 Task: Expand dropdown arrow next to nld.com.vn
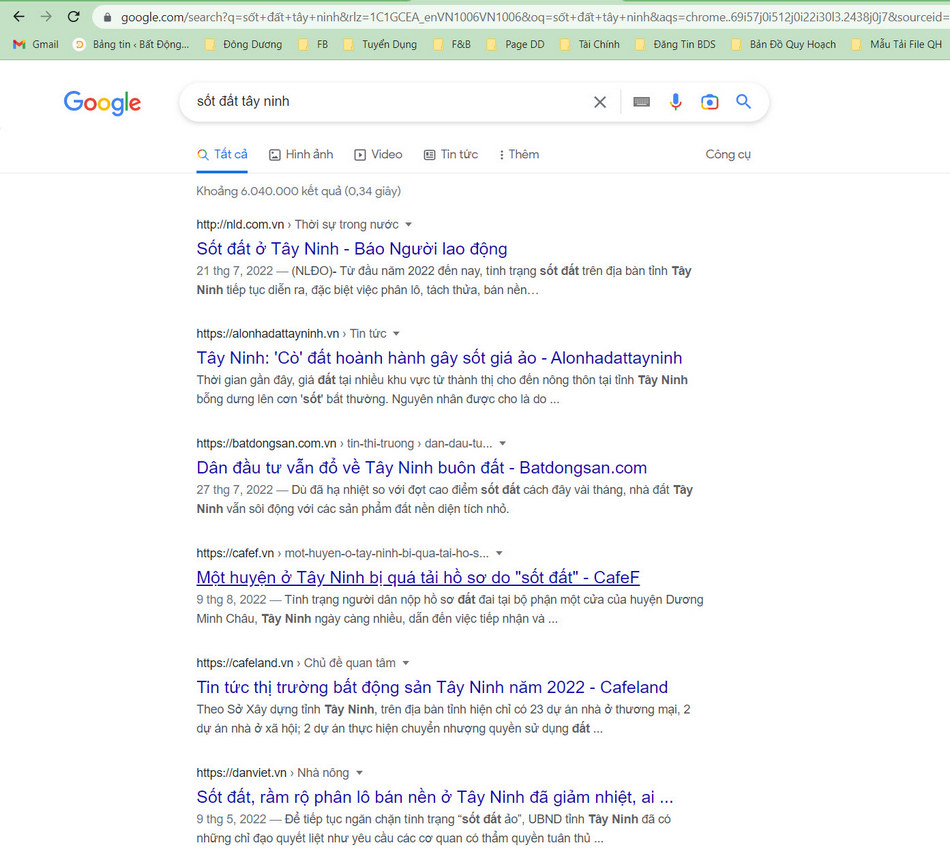click(408, 225)
